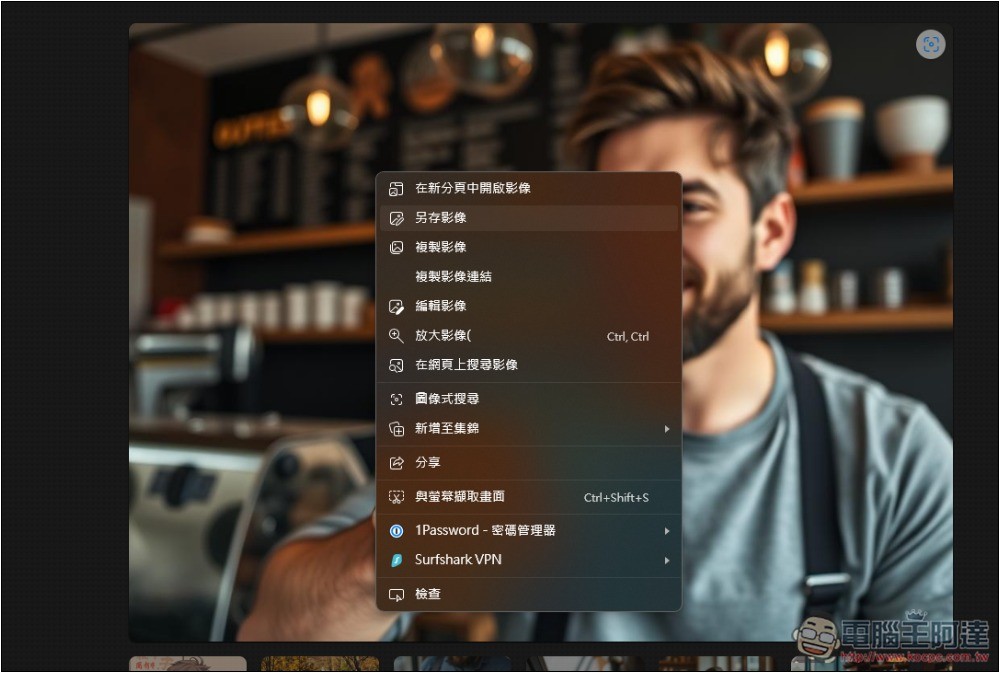Click the inspect element icon
This screenshot has height=673, width=1000.
click(x=396, y=595)
